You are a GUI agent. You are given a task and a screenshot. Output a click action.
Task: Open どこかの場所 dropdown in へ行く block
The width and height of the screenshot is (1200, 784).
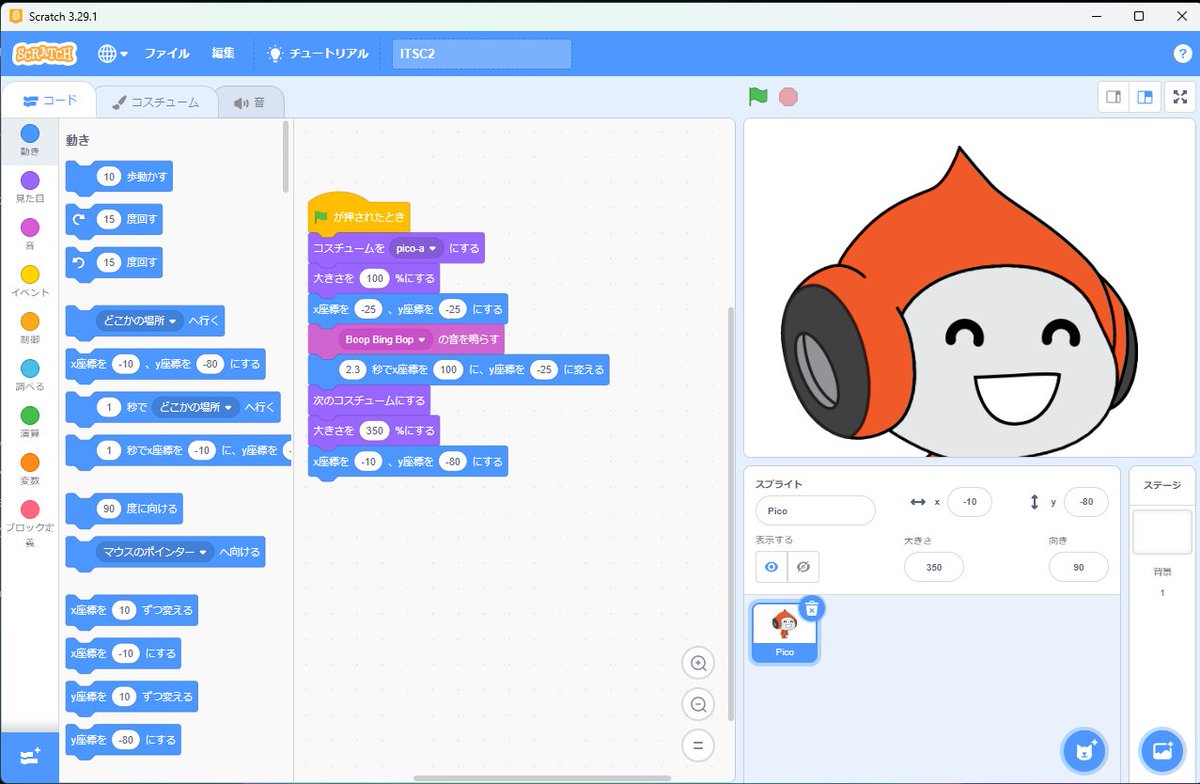[x=140, y=321]
